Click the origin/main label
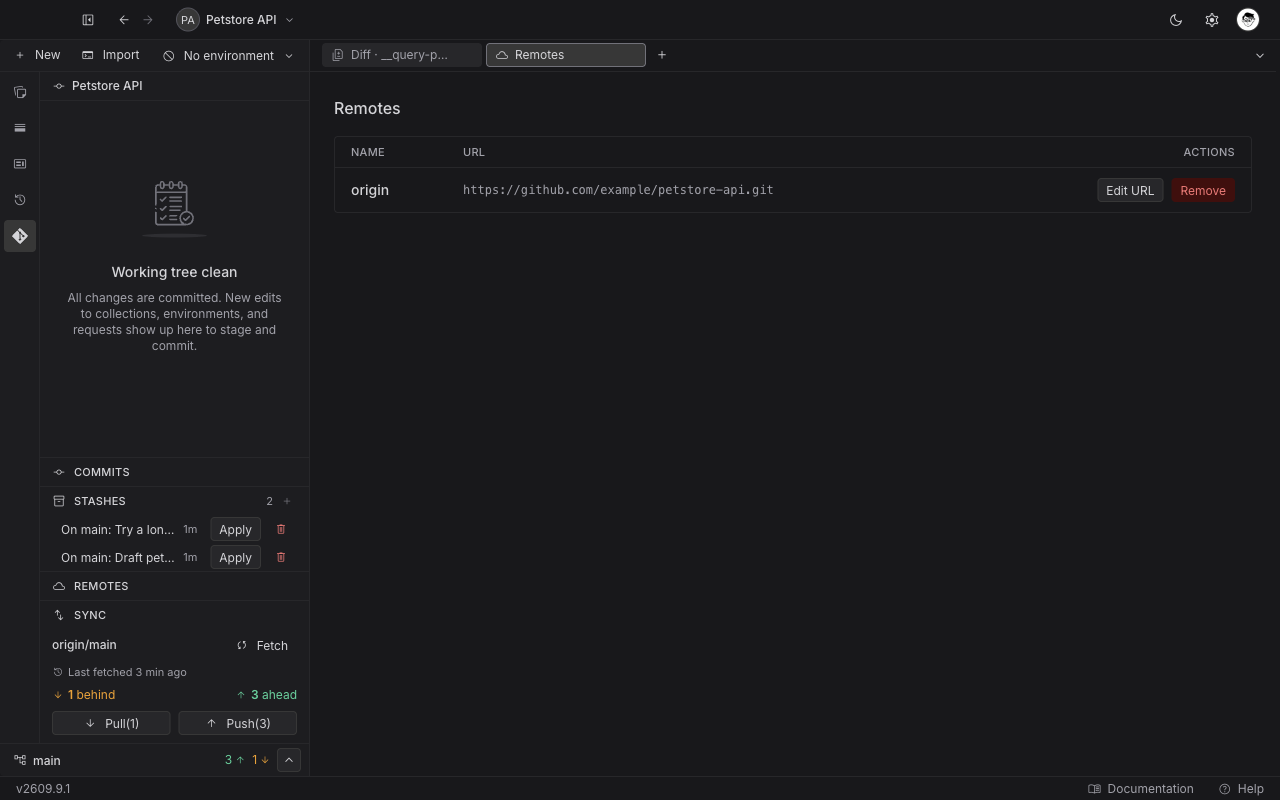1280x800 pixels. point(84,645)
